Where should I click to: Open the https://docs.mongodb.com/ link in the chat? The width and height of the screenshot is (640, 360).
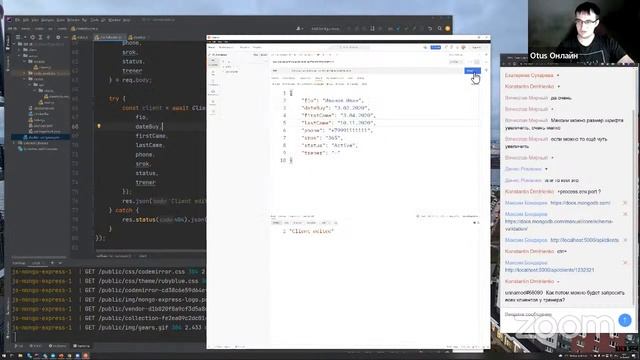tap(580, 203)
